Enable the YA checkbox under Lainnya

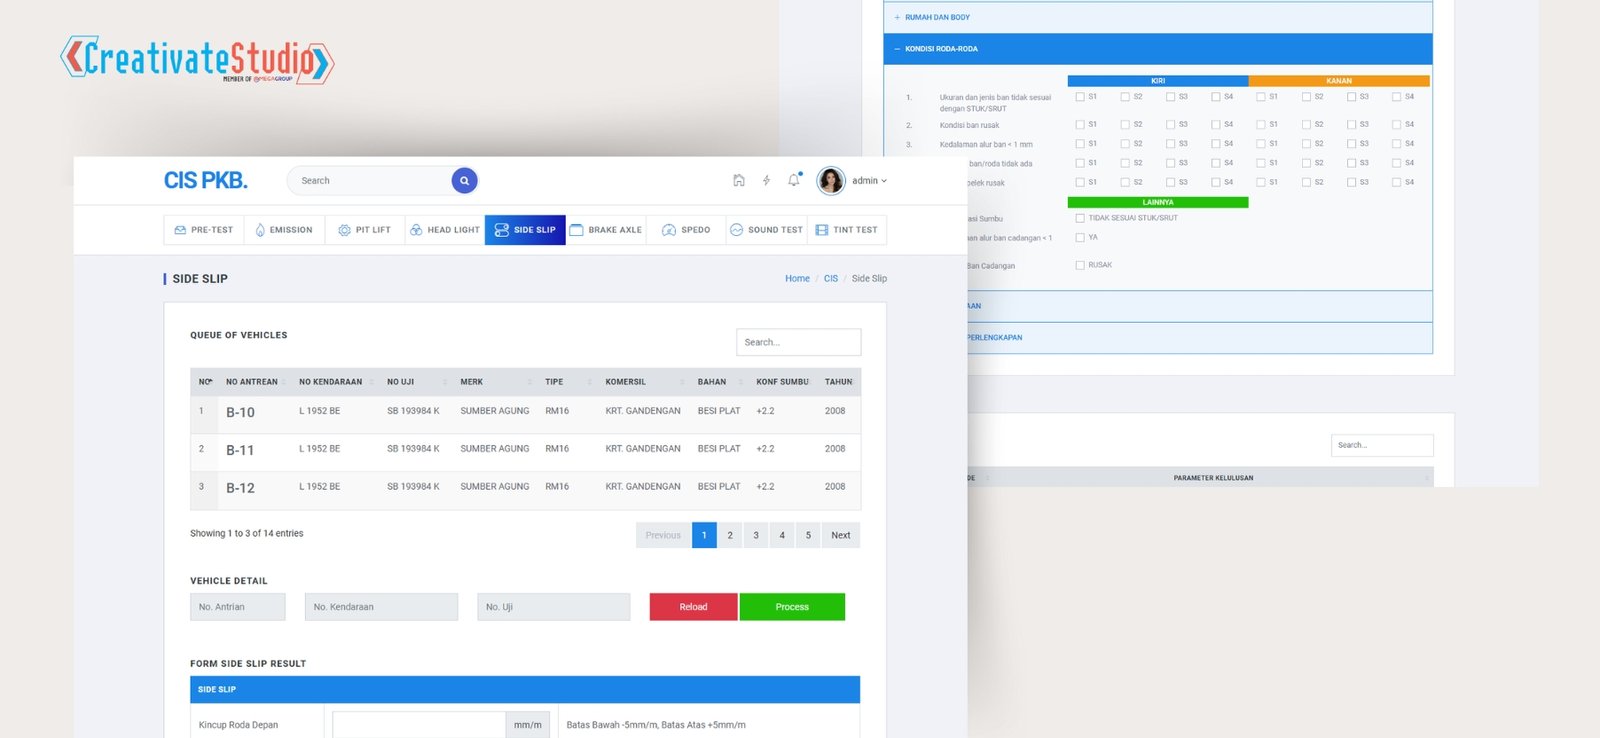pyautogui.click(x=1080, y=238)
